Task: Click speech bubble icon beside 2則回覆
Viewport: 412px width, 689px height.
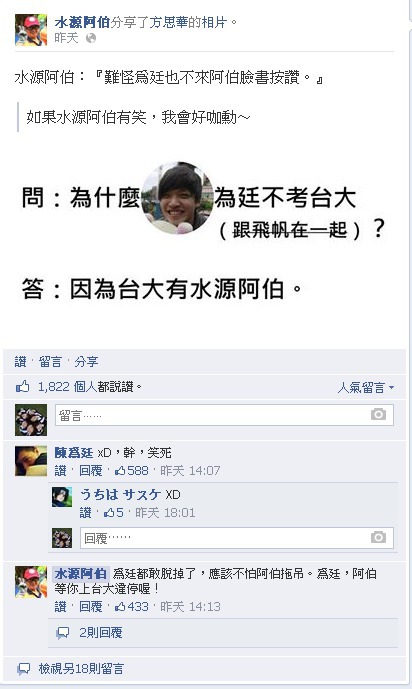Action: point(63,633)
